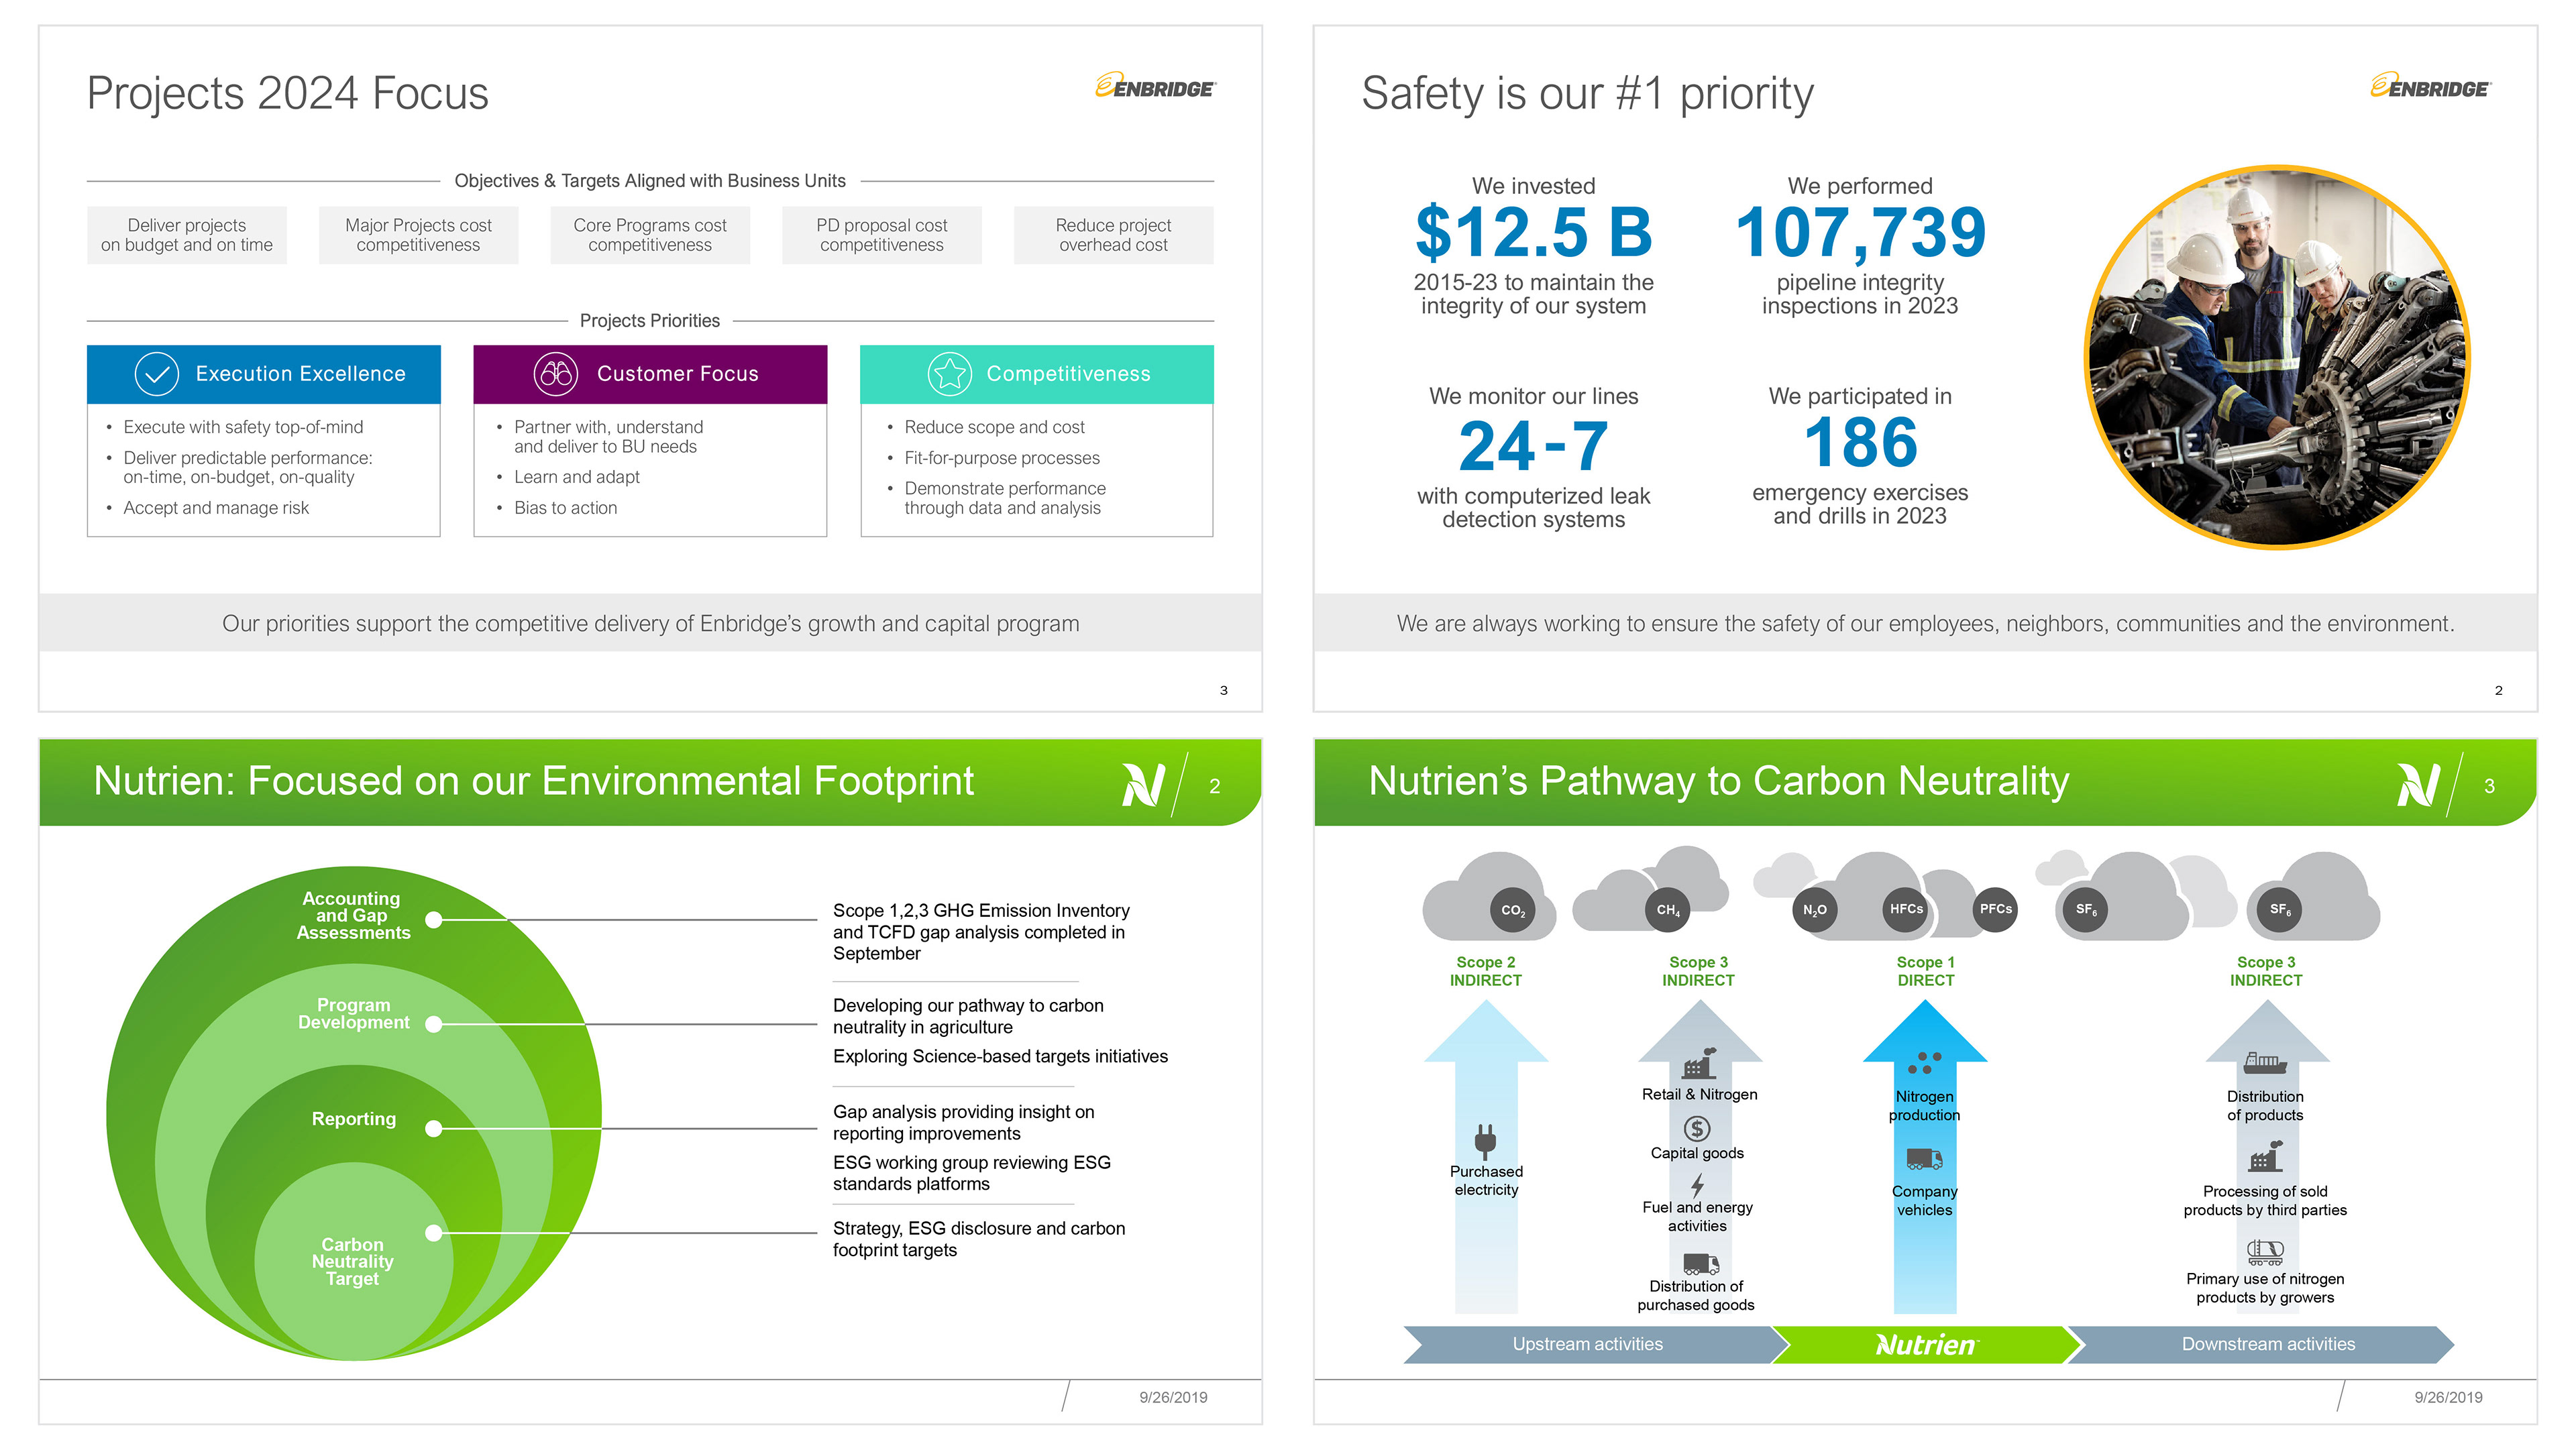Click the 'Scope 2 INDIRECT' label

pos(1486,971)
